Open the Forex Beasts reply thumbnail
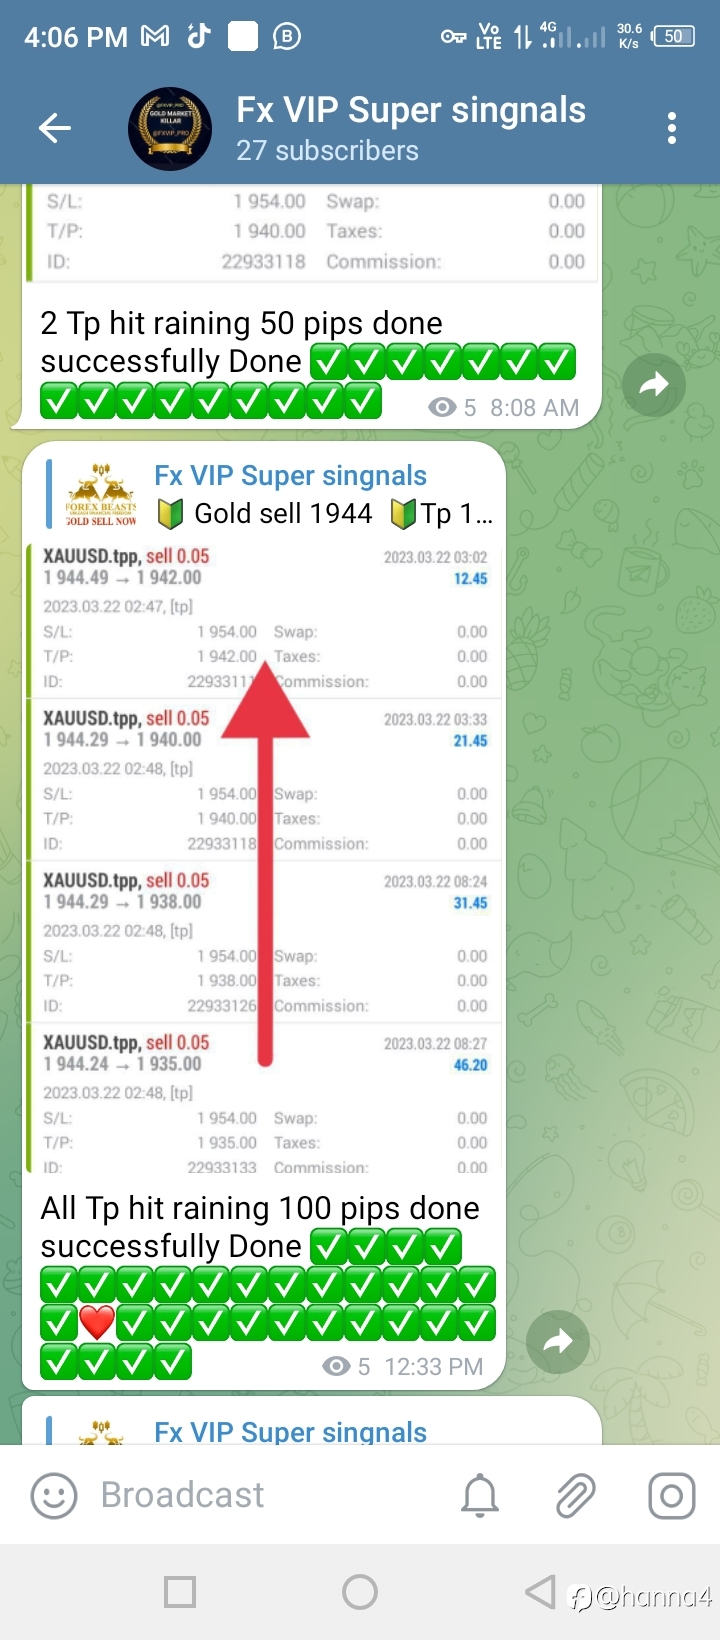The image size is (720, 1640). point(101,495)
